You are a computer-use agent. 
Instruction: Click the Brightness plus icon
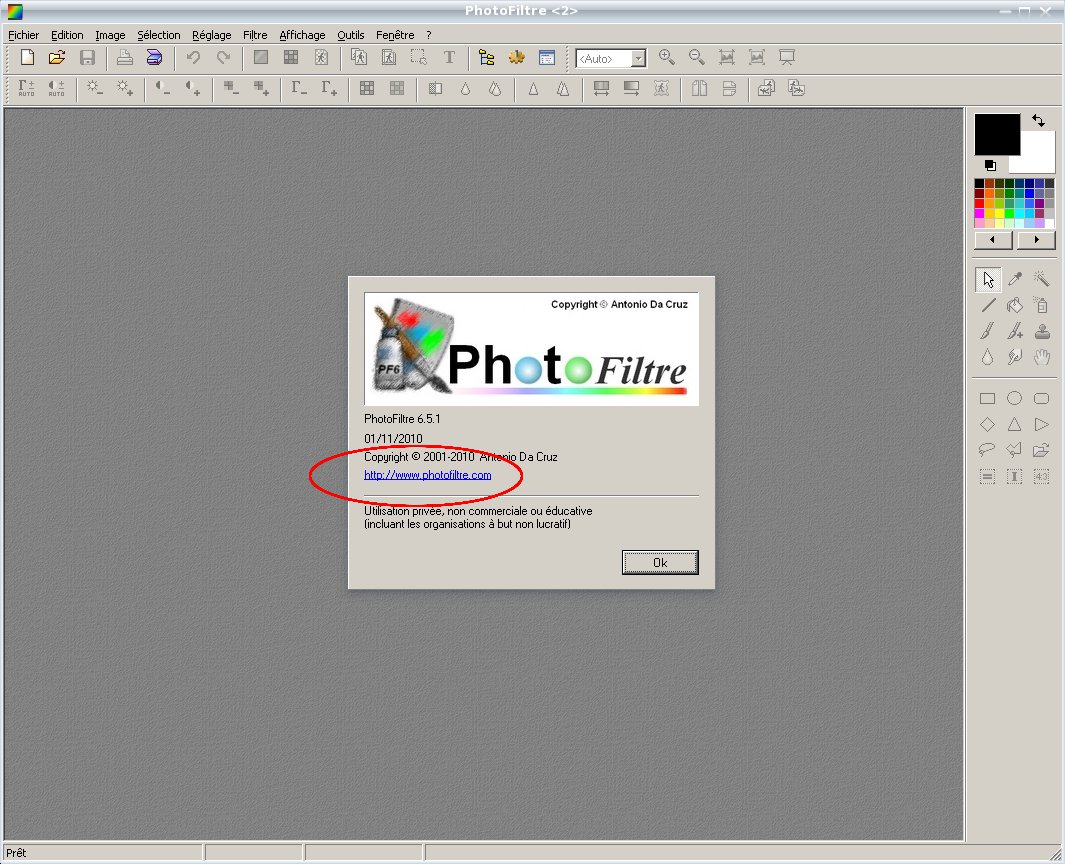[x=124, y=88]
